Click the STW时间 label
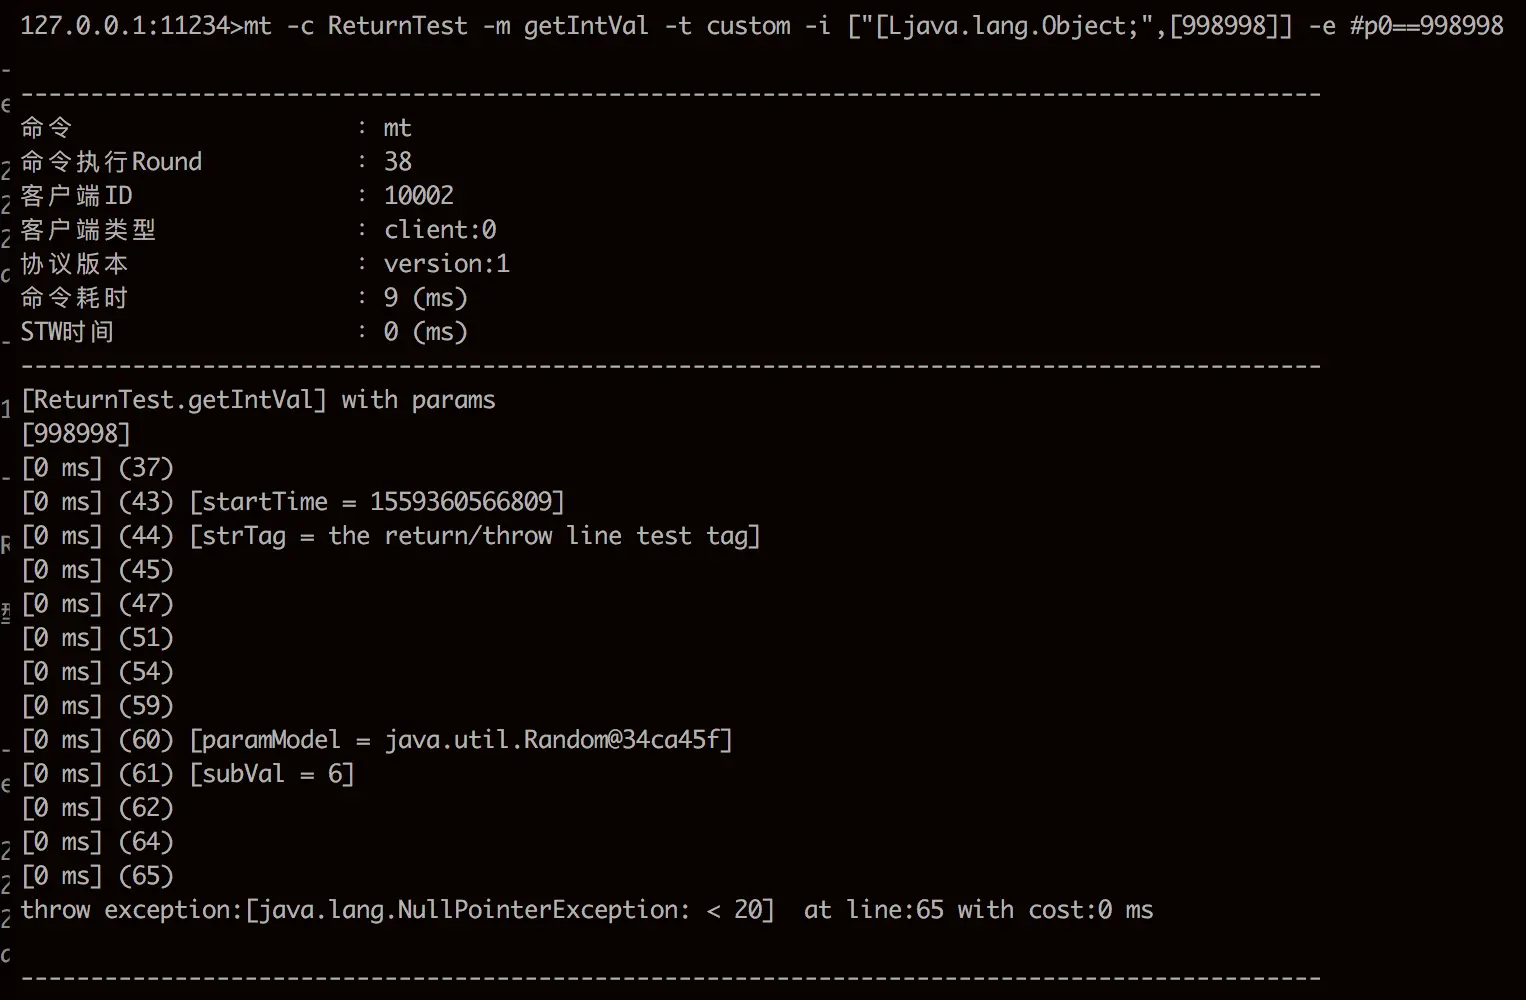1526x1000 pixels. pyautogui.click(x=67, y=331)
